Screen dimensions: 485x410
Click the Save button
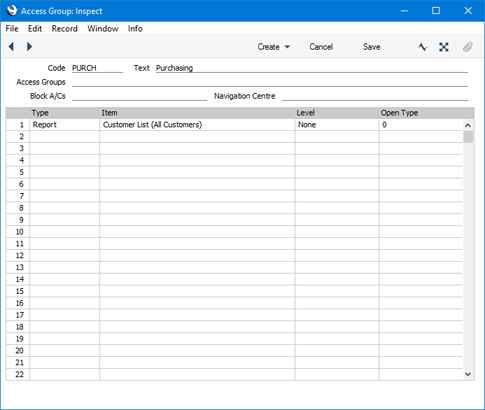372,47
